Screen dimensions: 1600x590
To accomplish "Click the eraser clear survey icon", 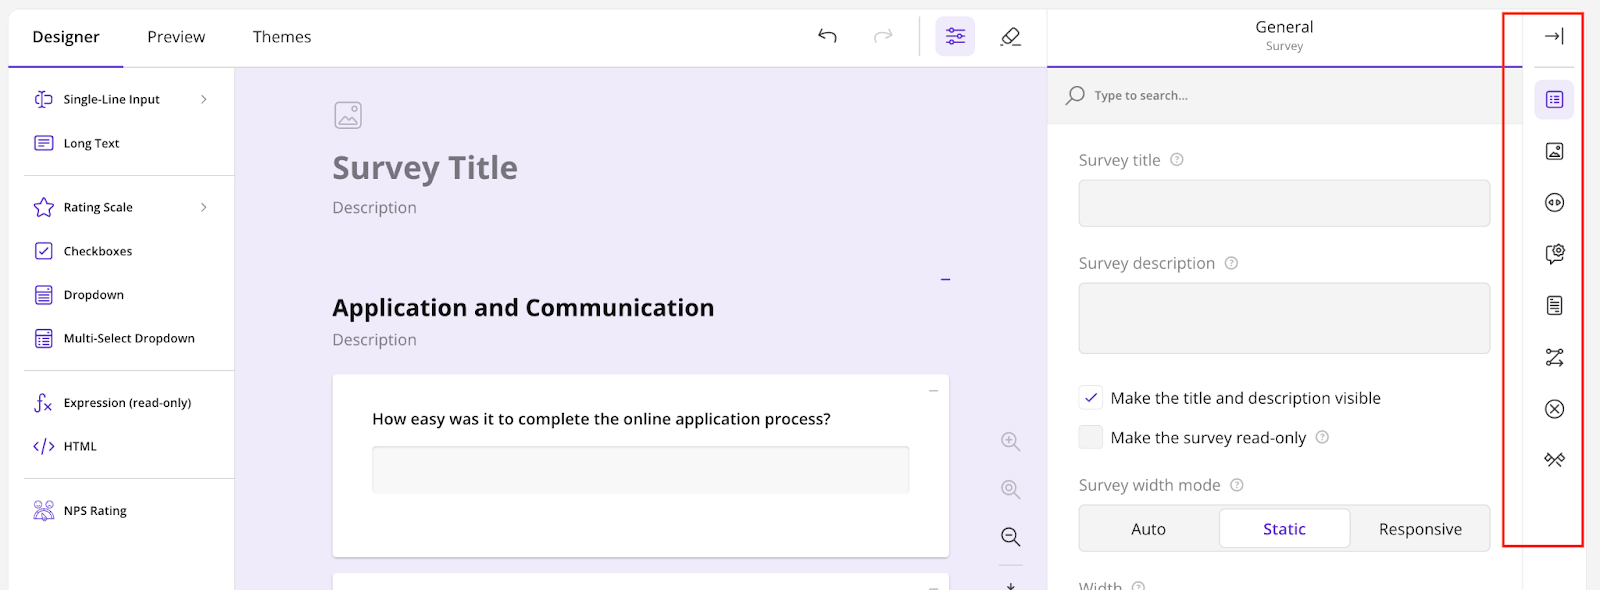I will tap(1011, 36).
